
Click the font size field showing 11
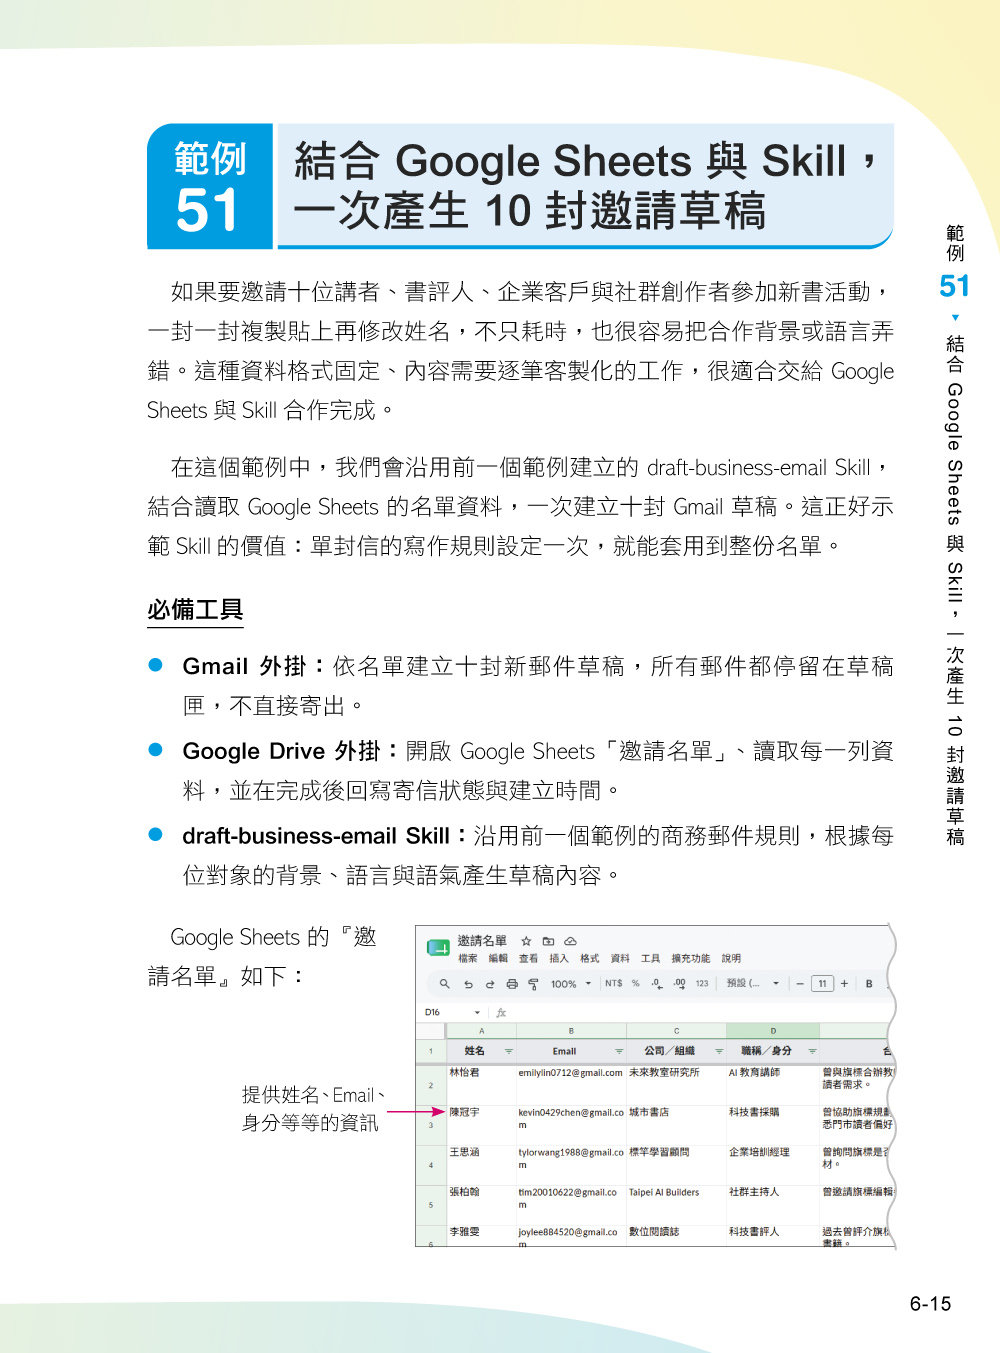pos(822,984)
